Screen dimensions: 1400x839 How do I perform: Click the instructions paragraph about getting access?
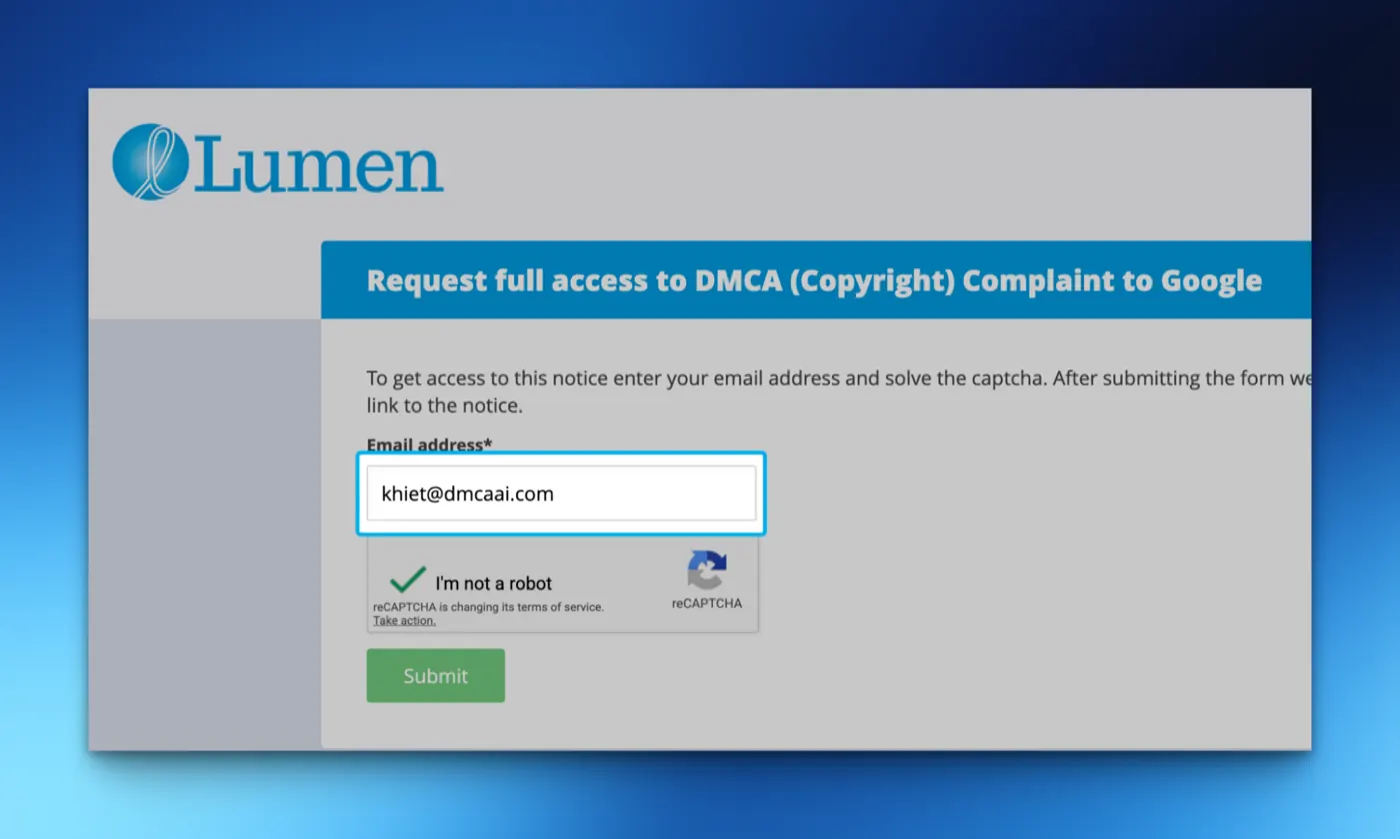pos(838,393)
